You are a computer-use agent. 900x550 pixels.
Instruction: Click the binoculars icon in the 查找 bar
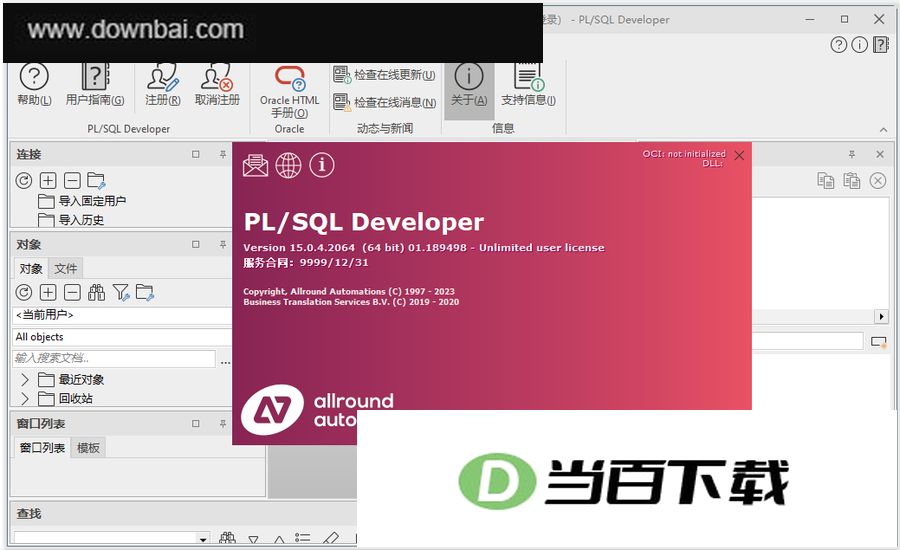pos(227,539)
